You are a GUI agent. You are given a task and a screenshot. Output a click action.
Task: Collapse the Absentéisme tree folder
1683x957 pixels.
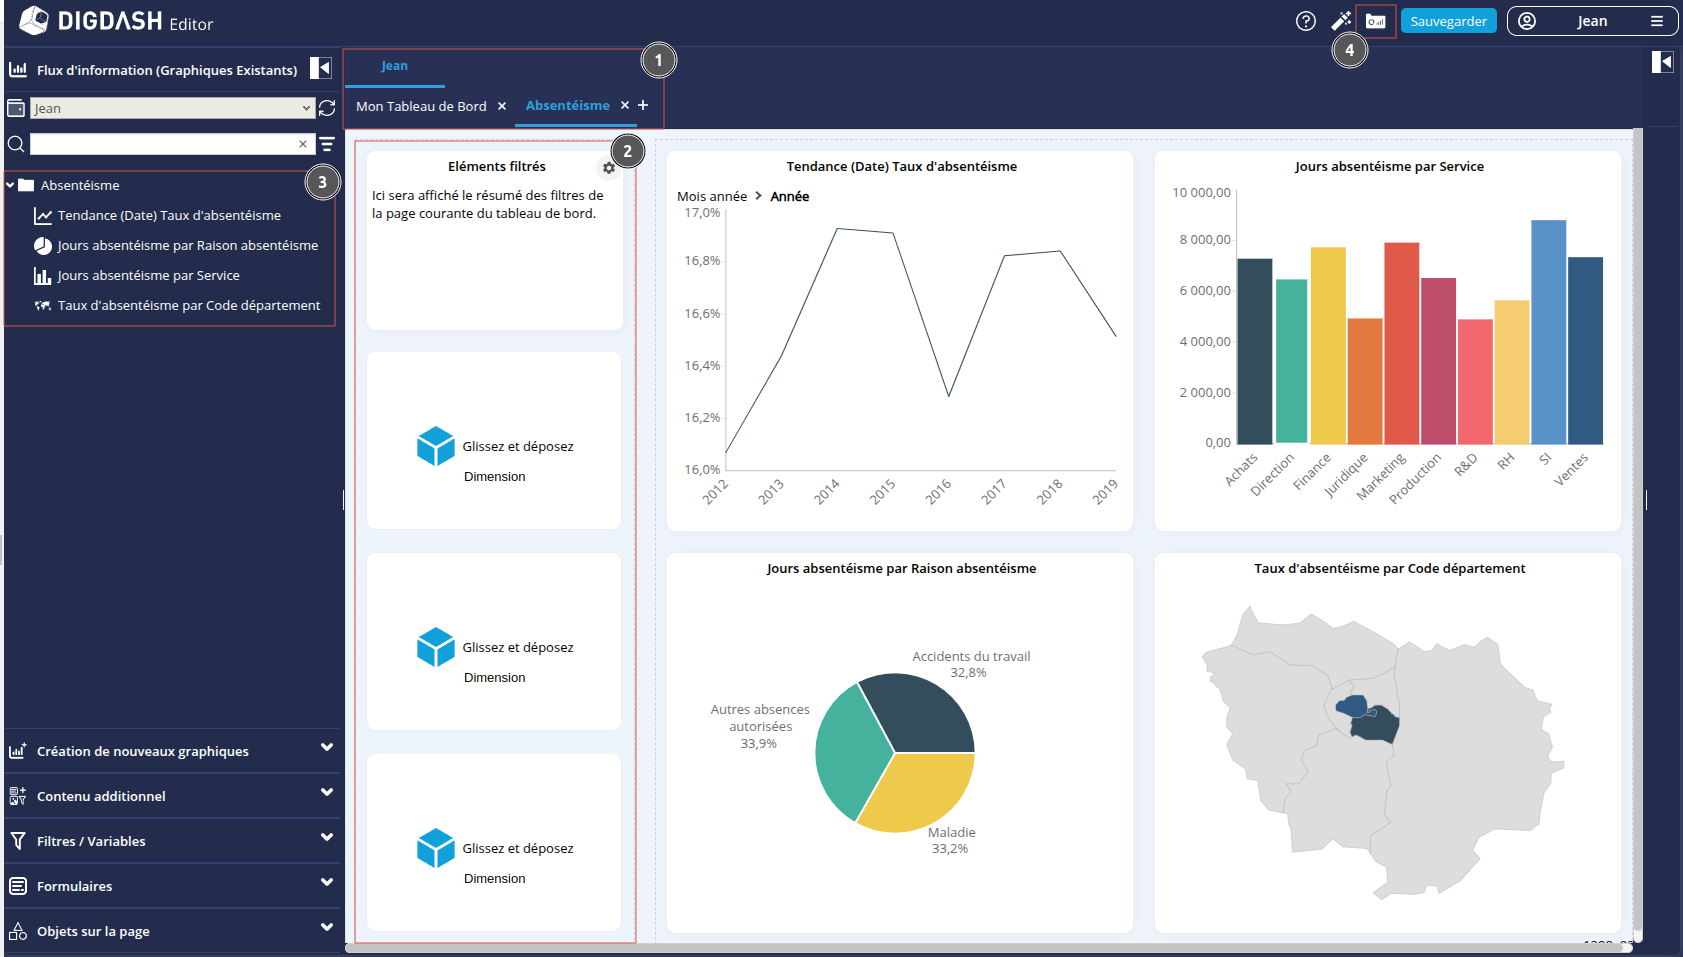[11, 185]
